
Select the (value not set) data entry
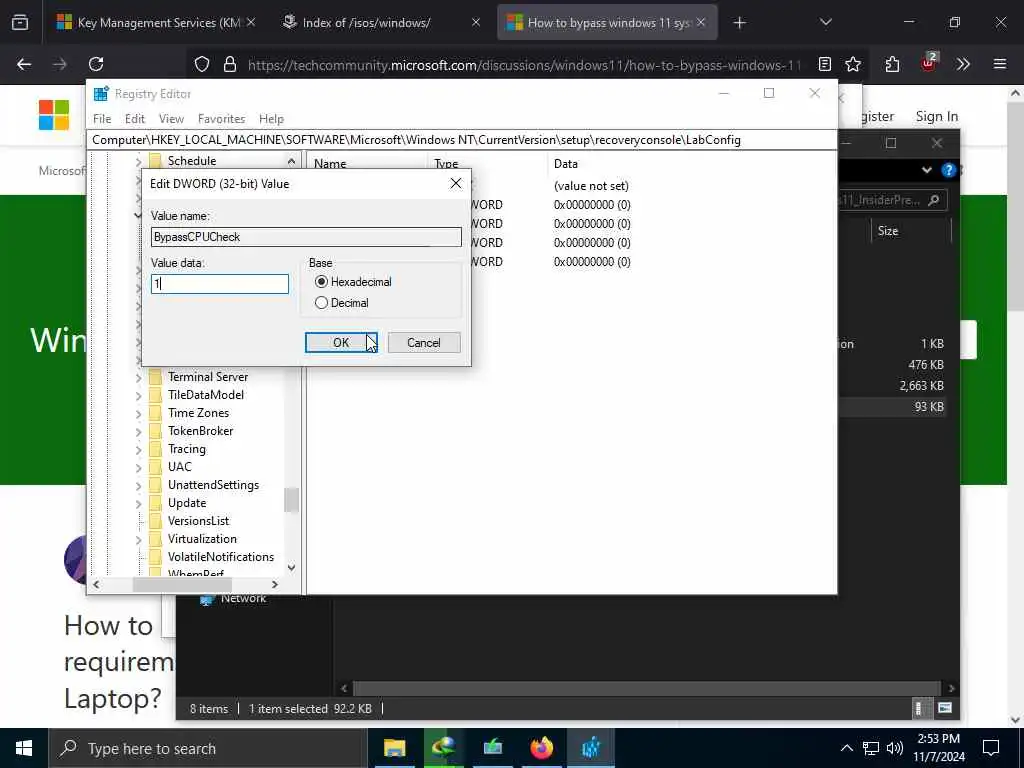591,186
